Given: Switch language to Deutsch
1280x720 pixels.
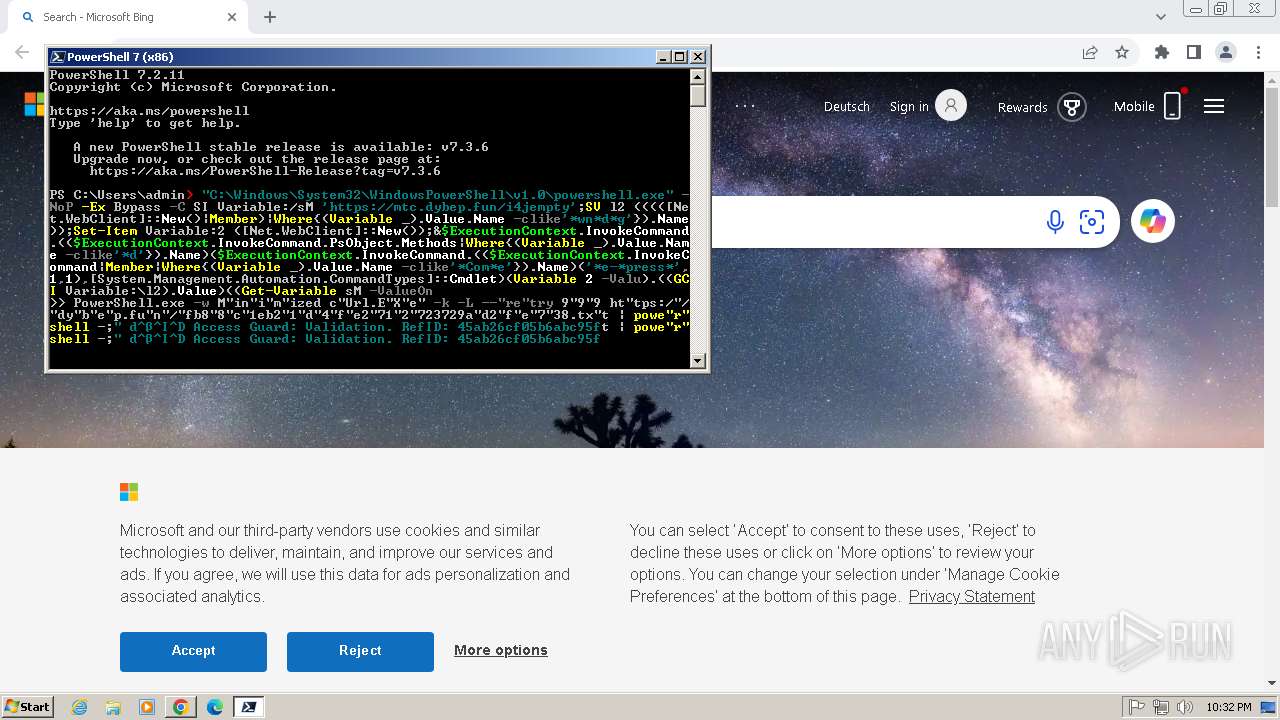Looking at the screenshot, I should pyautogui.click(x=847, y=107).
